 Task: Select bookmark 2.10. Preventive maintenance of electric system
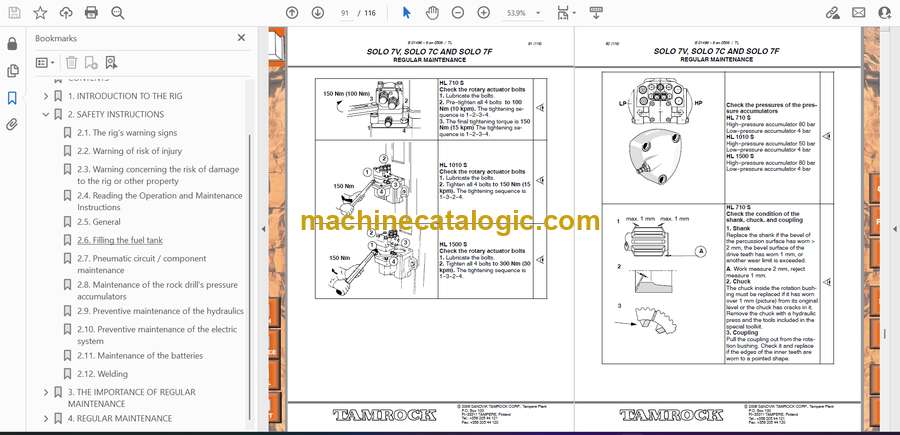click(x=157, y=335)
